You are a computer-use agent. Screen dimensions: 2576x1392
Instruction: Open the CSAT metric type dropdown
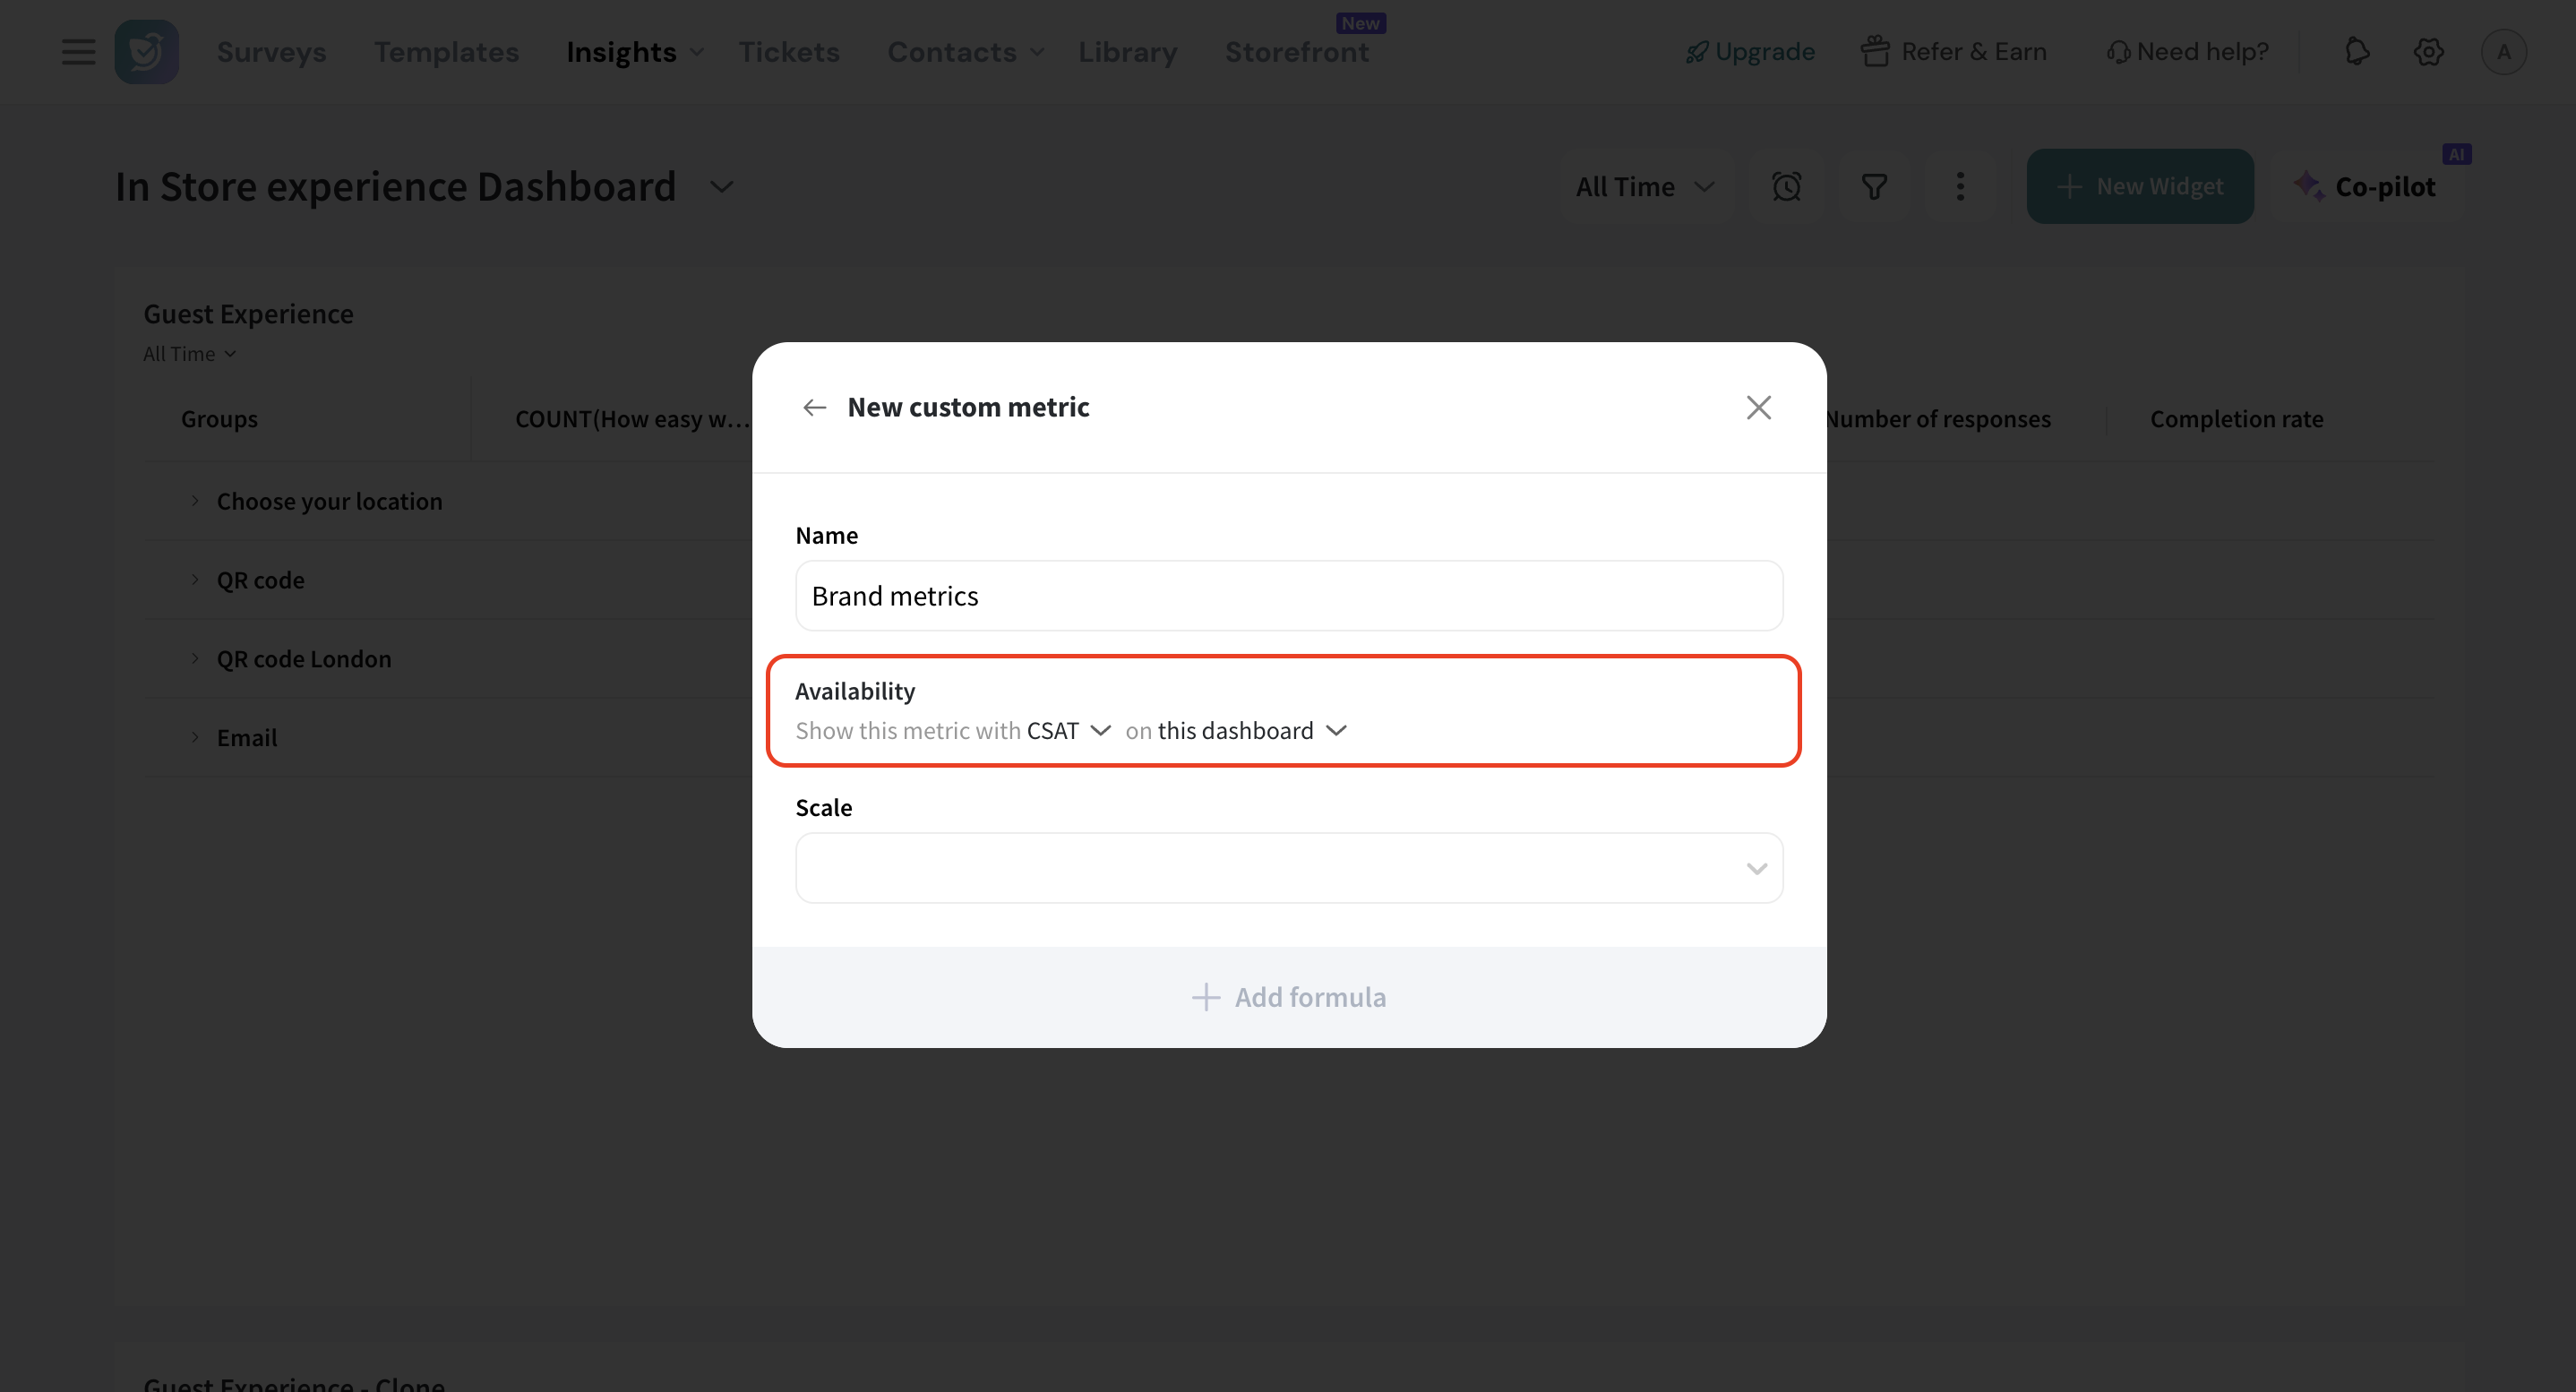click(x=1068, y=731)
